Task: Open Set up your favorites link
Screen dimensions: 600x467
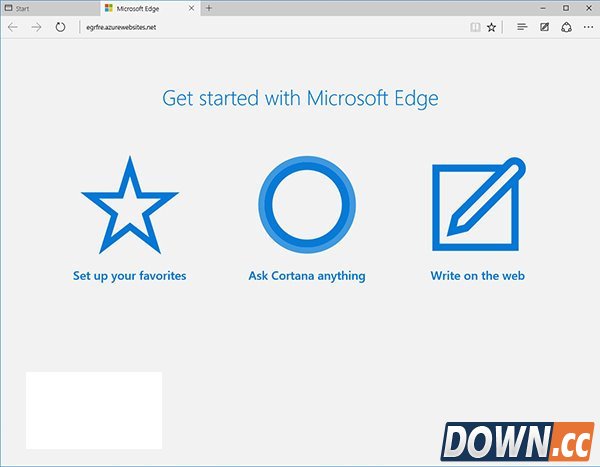Action: [130, 276]
